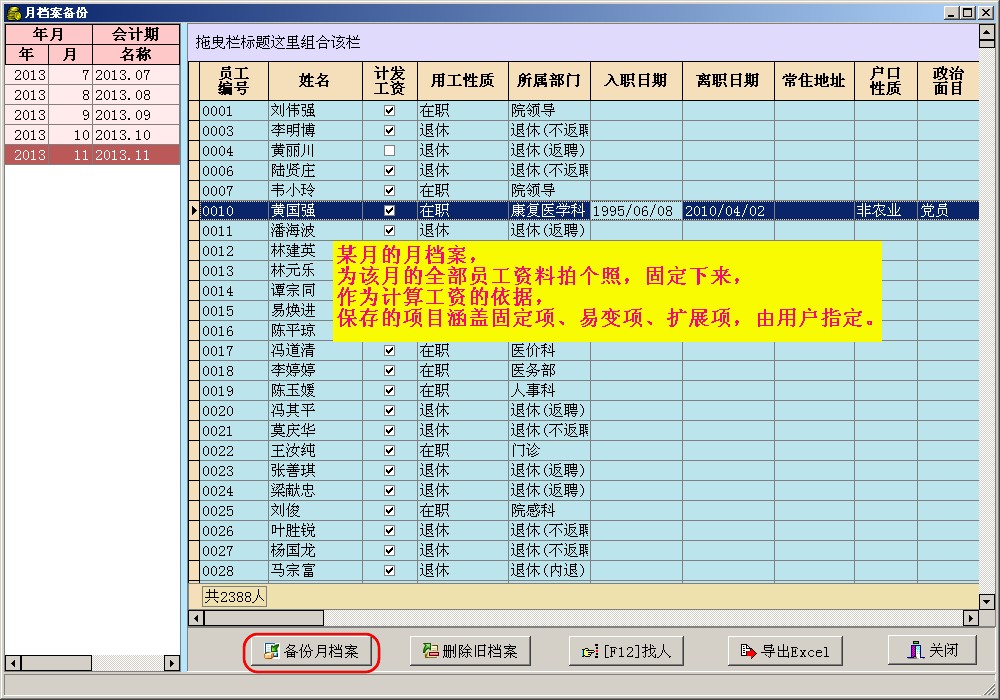The image size is (1000, 700).
Task: Toggle 计发工资 checkbox for 0028 马宗富
Action: (389, 571)
